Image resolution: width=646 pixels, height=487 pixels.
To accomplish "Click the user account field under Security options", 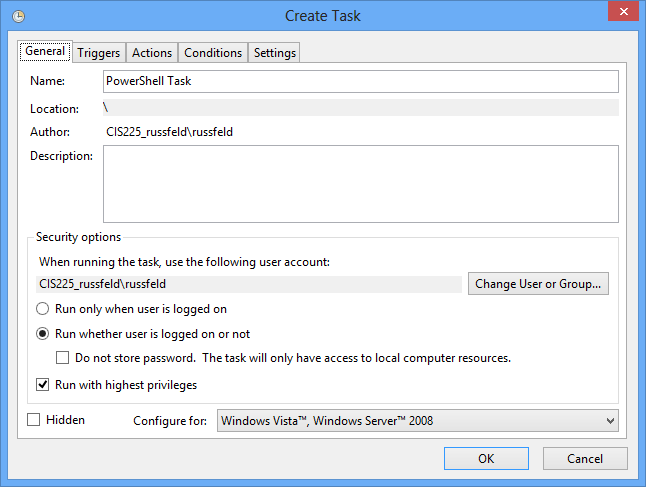I will [249, 284].
